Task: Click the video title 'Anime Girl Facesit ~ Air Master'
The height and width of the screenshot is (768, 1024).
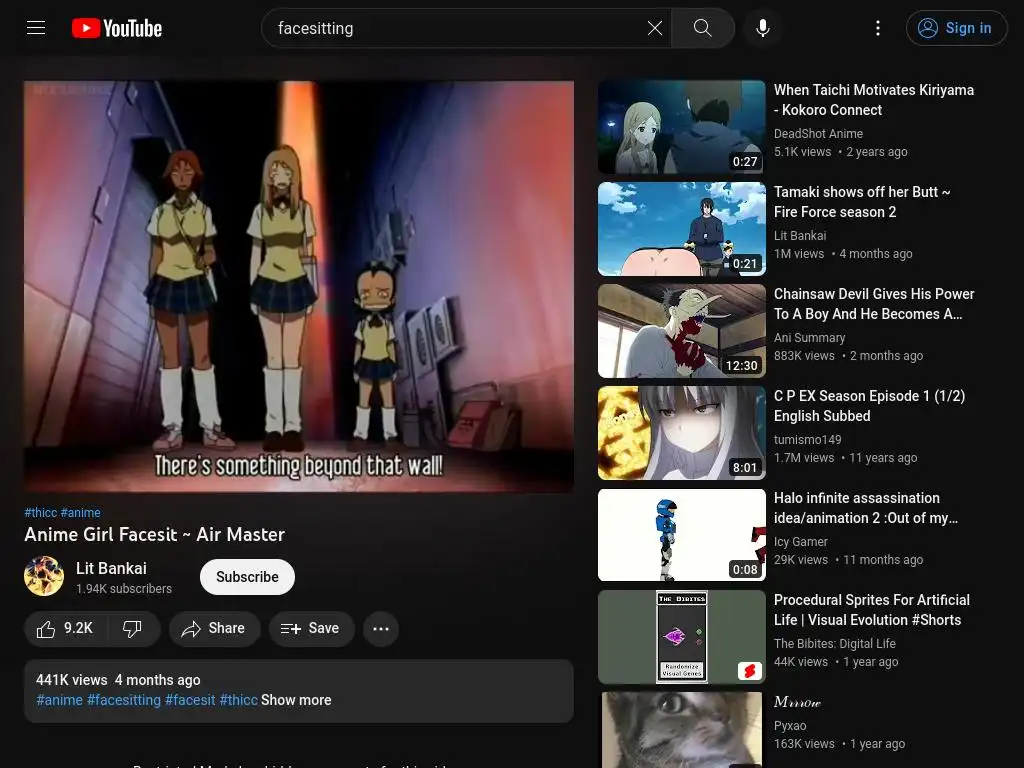Action: coord(154,534)
